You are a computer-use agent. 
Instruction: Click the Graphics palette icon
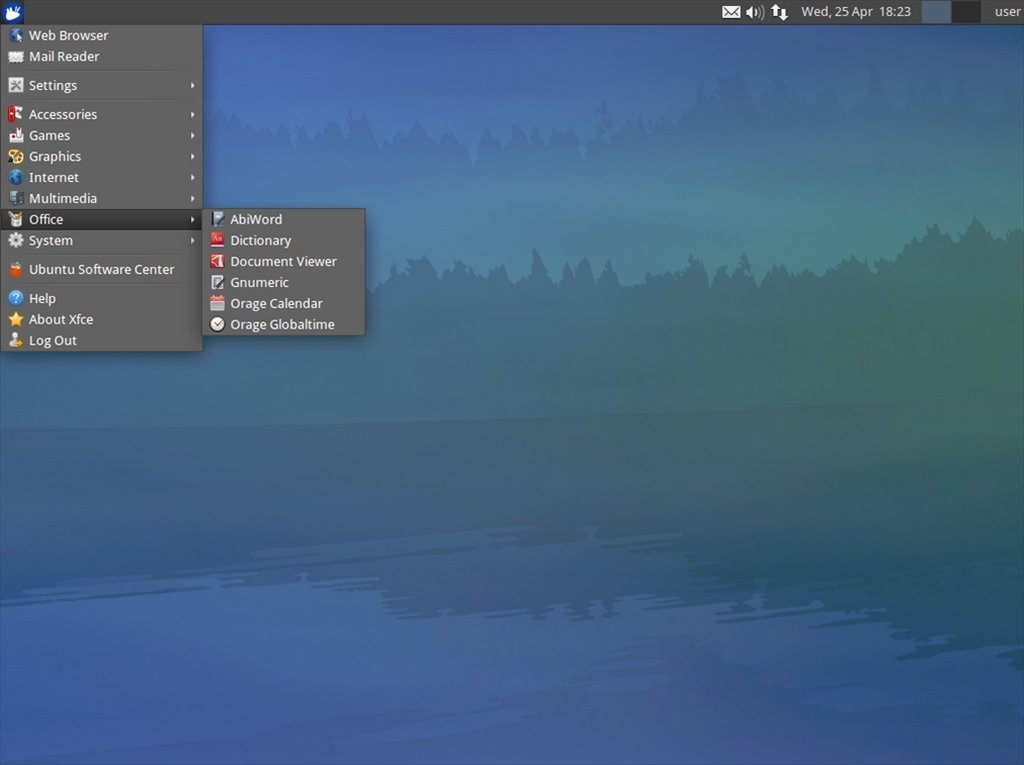16,156
